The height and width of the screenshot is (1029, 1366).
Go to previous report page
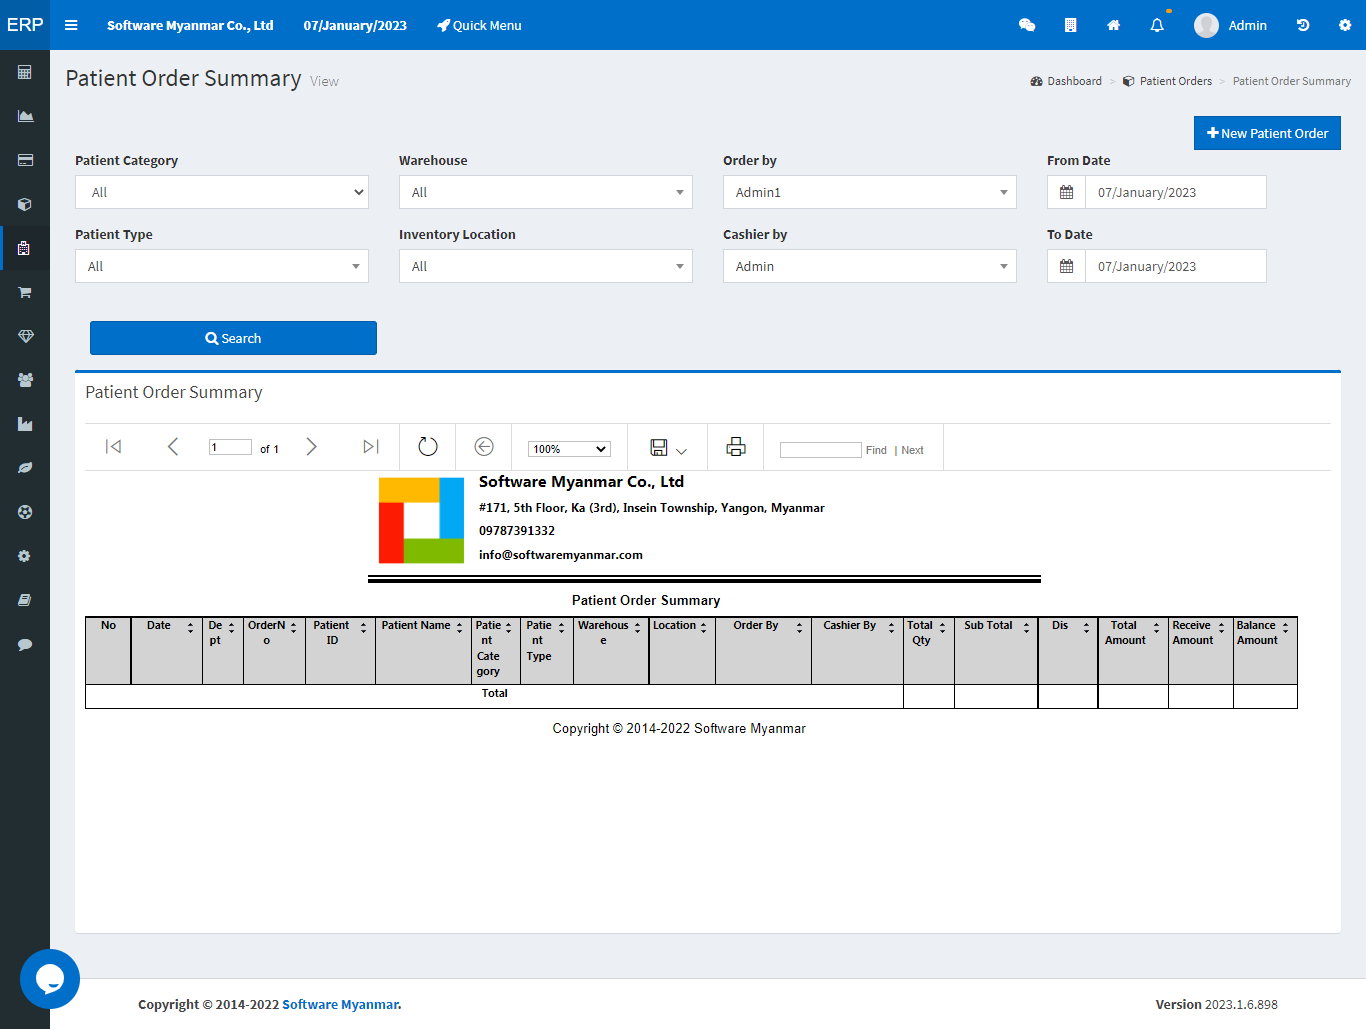click(x=172, y=447)
